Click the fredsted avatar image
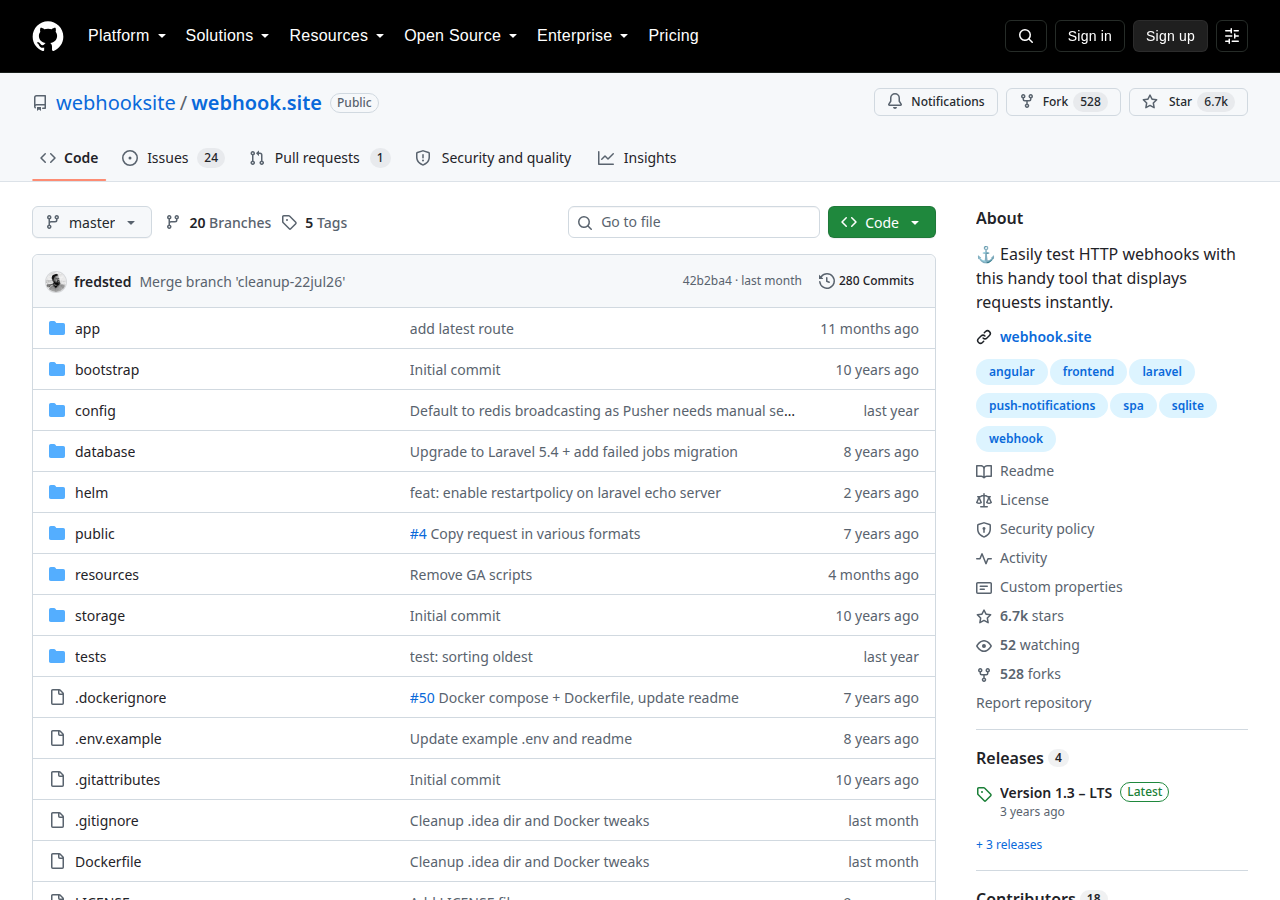 (56, 282)
